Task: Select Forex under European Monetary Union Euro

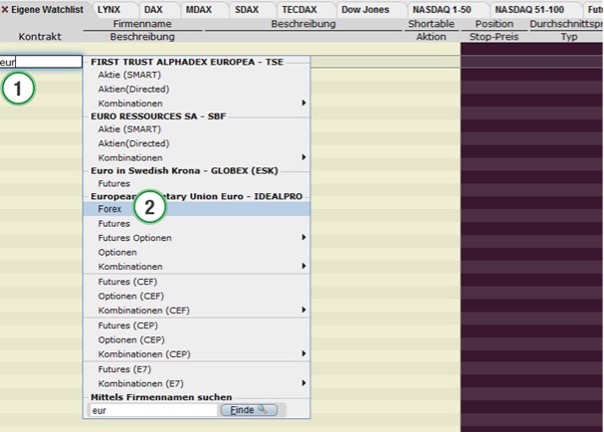Action: (x=110, y=210)
